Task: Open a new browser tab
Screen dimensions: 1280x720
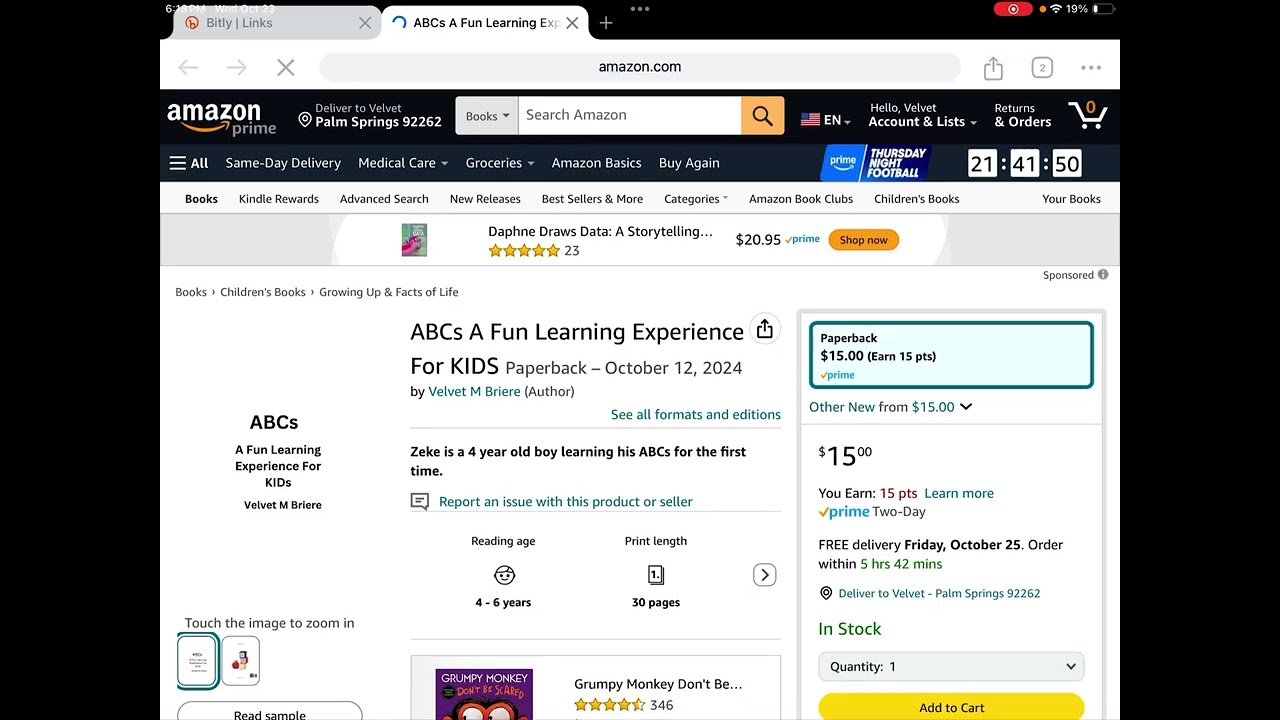Action: (x=606, y=23)
